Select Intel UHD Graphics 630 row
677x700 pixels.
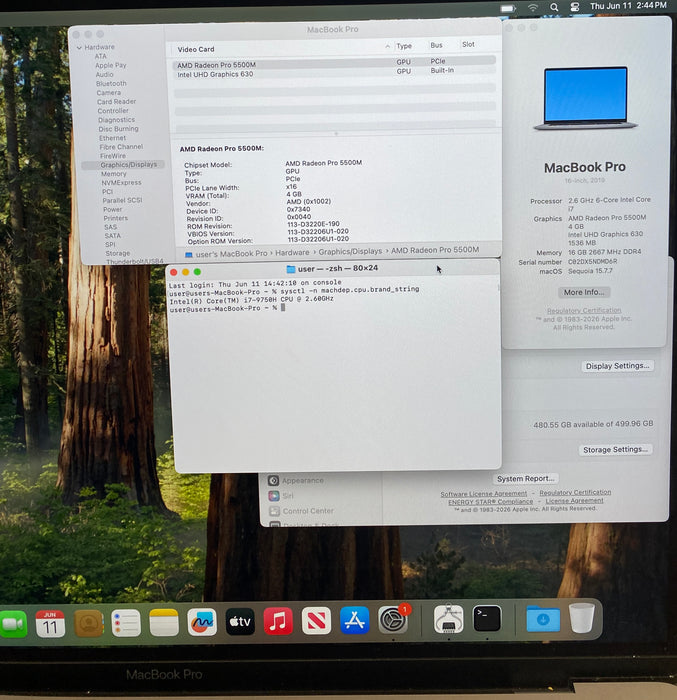[x=334, y=73]
